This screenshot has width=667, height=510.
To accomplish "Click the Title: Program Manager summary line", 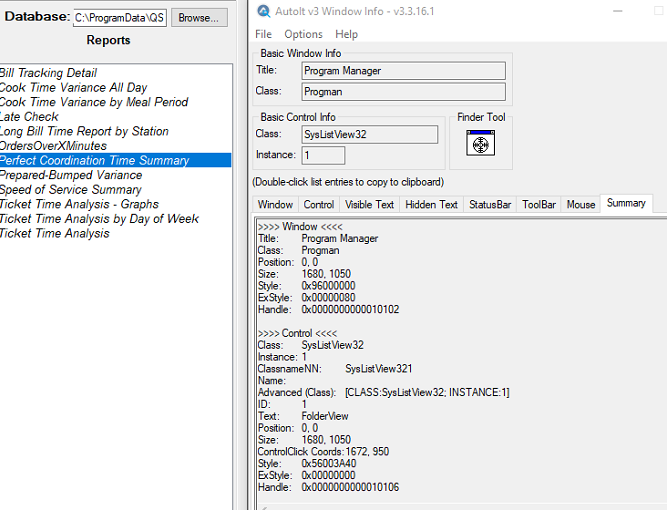I will (x=318, y=239).
